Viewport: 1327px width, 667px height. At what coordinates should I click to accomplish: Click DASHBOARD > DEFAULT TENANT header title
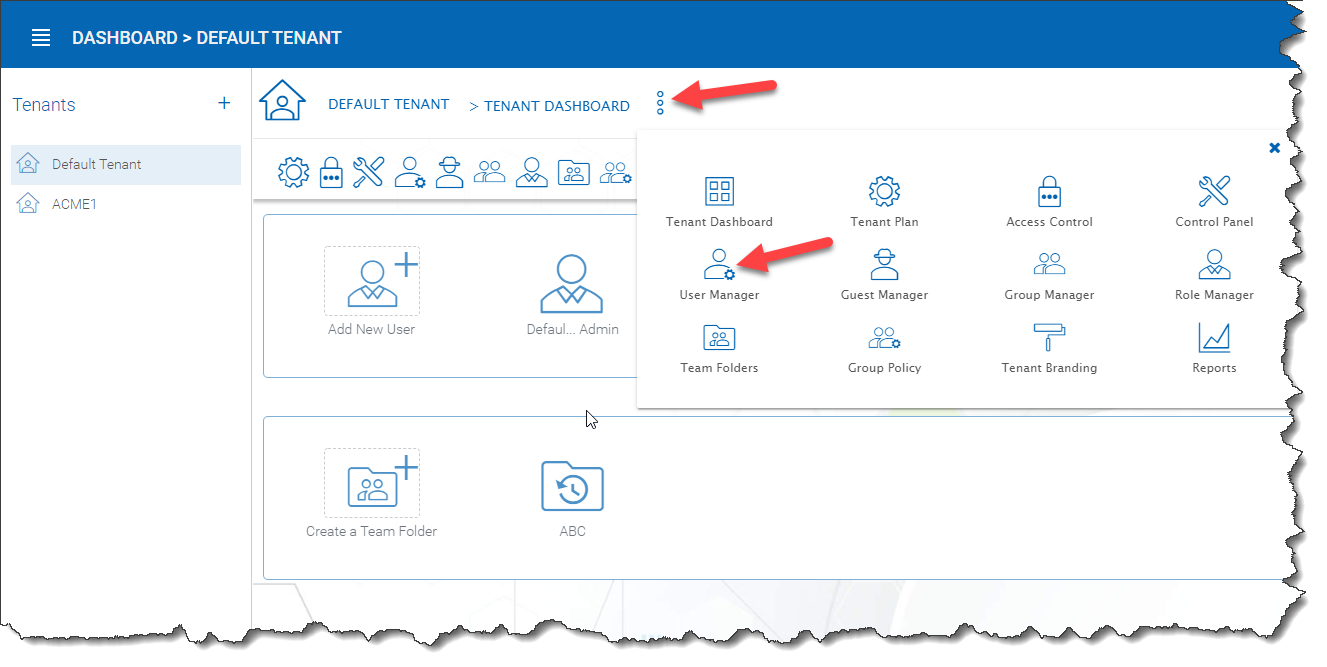[207, 38]
